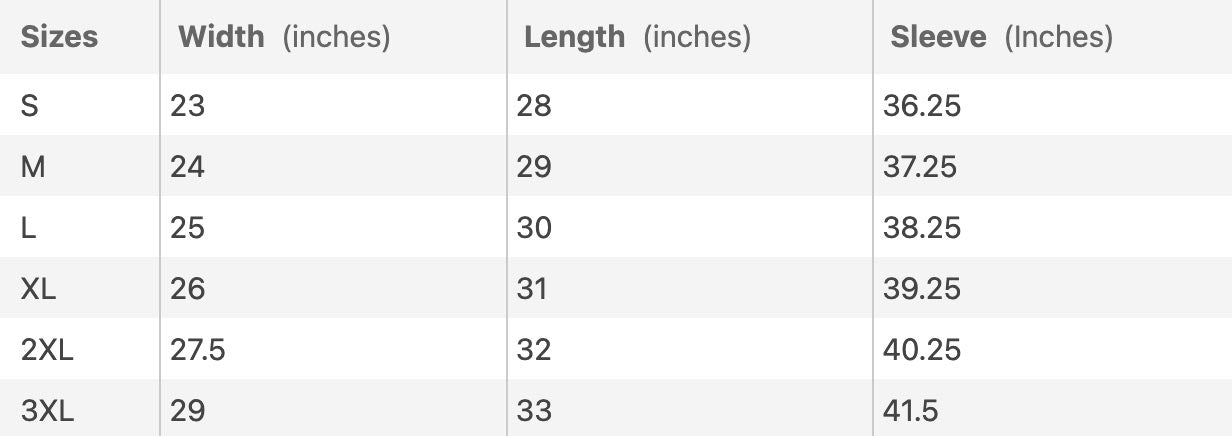
Task: Select the 3XL size row label
Action: [x=47, y=411]
